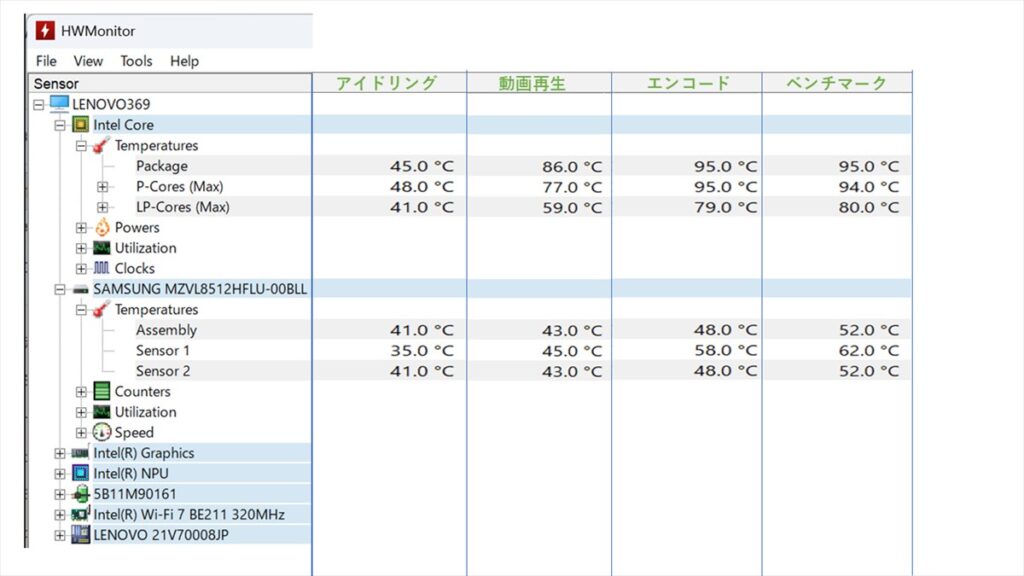Select the Intel(R) Graphics label
1024x576 pixels.
144,453
